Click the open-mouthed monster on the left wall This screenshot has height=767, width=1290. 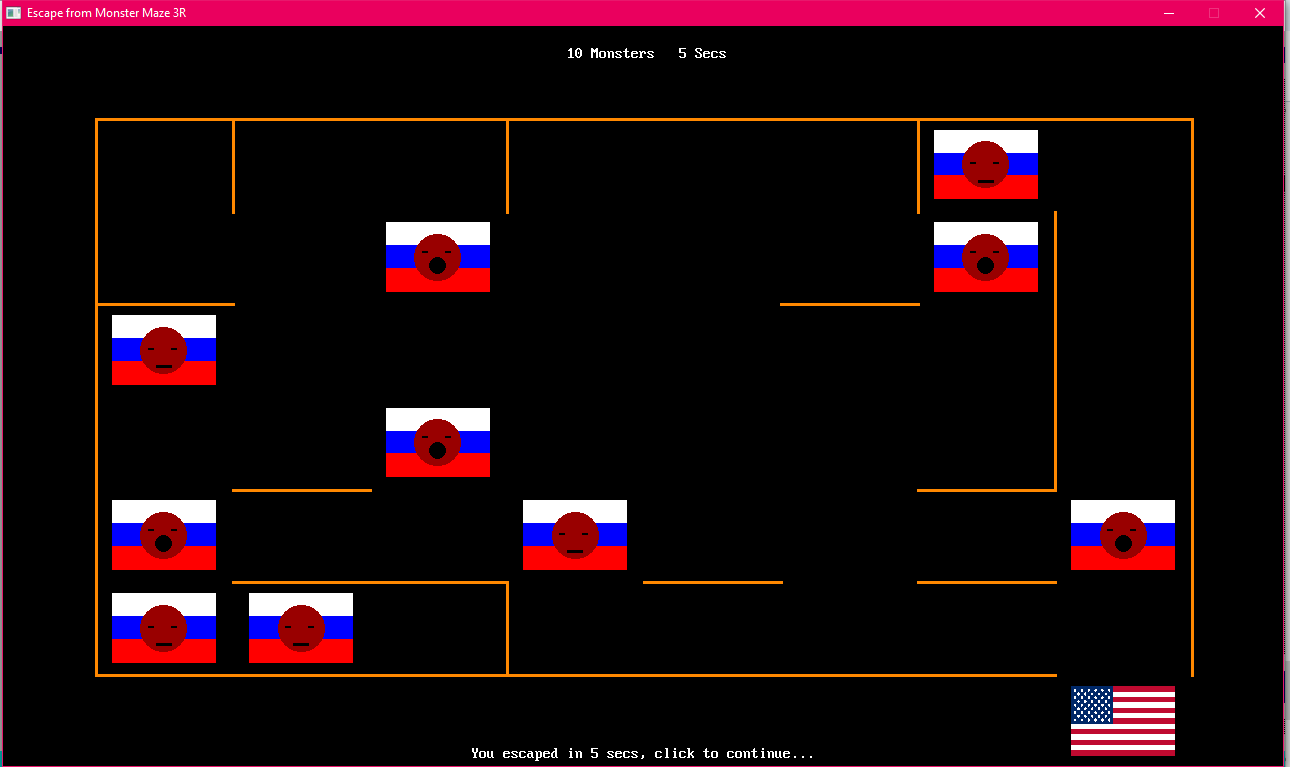[163, 535]
